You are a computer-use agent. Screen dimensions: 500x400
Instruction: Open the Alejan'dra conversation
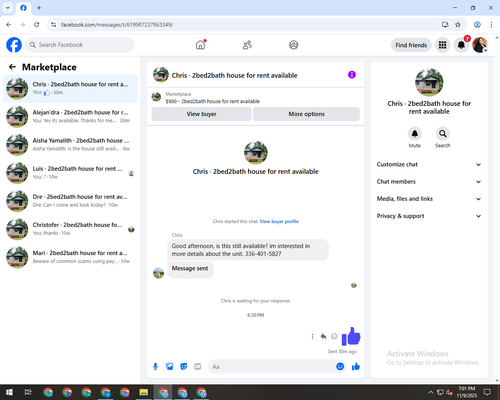(x=70, y=117)
